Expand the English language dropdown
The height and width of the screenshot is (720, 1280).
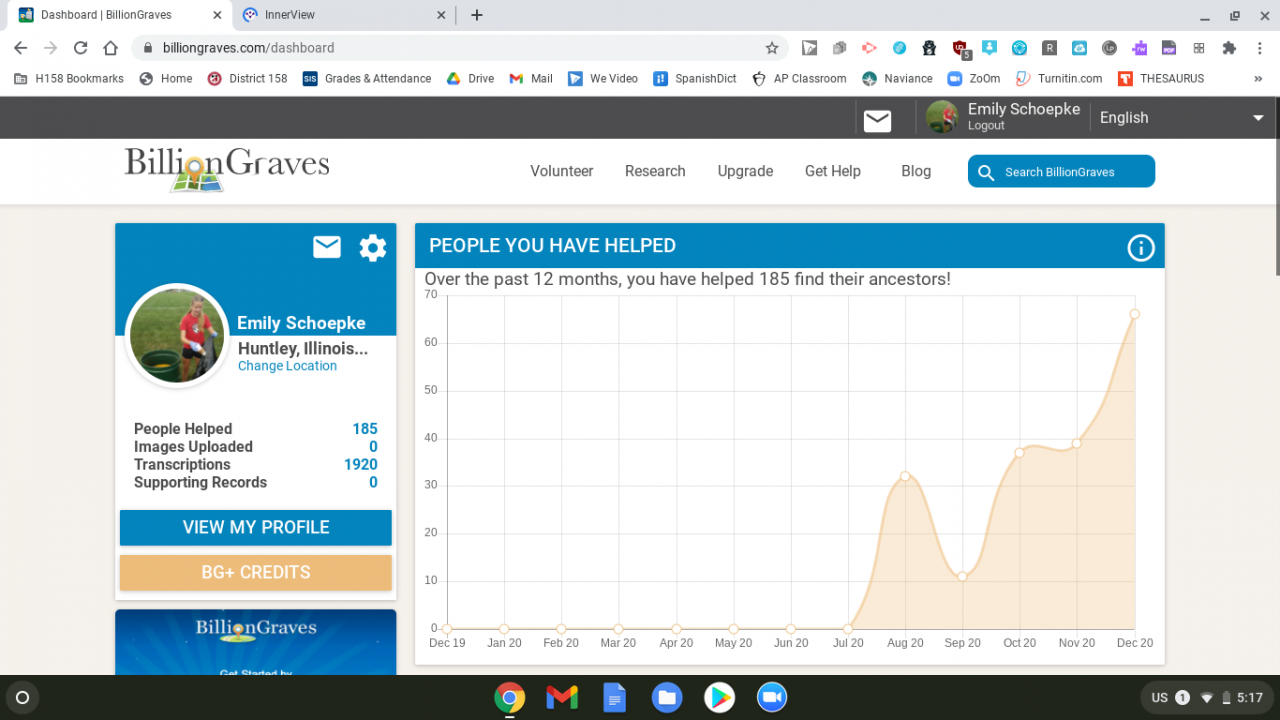click(x=1182, y=117)
